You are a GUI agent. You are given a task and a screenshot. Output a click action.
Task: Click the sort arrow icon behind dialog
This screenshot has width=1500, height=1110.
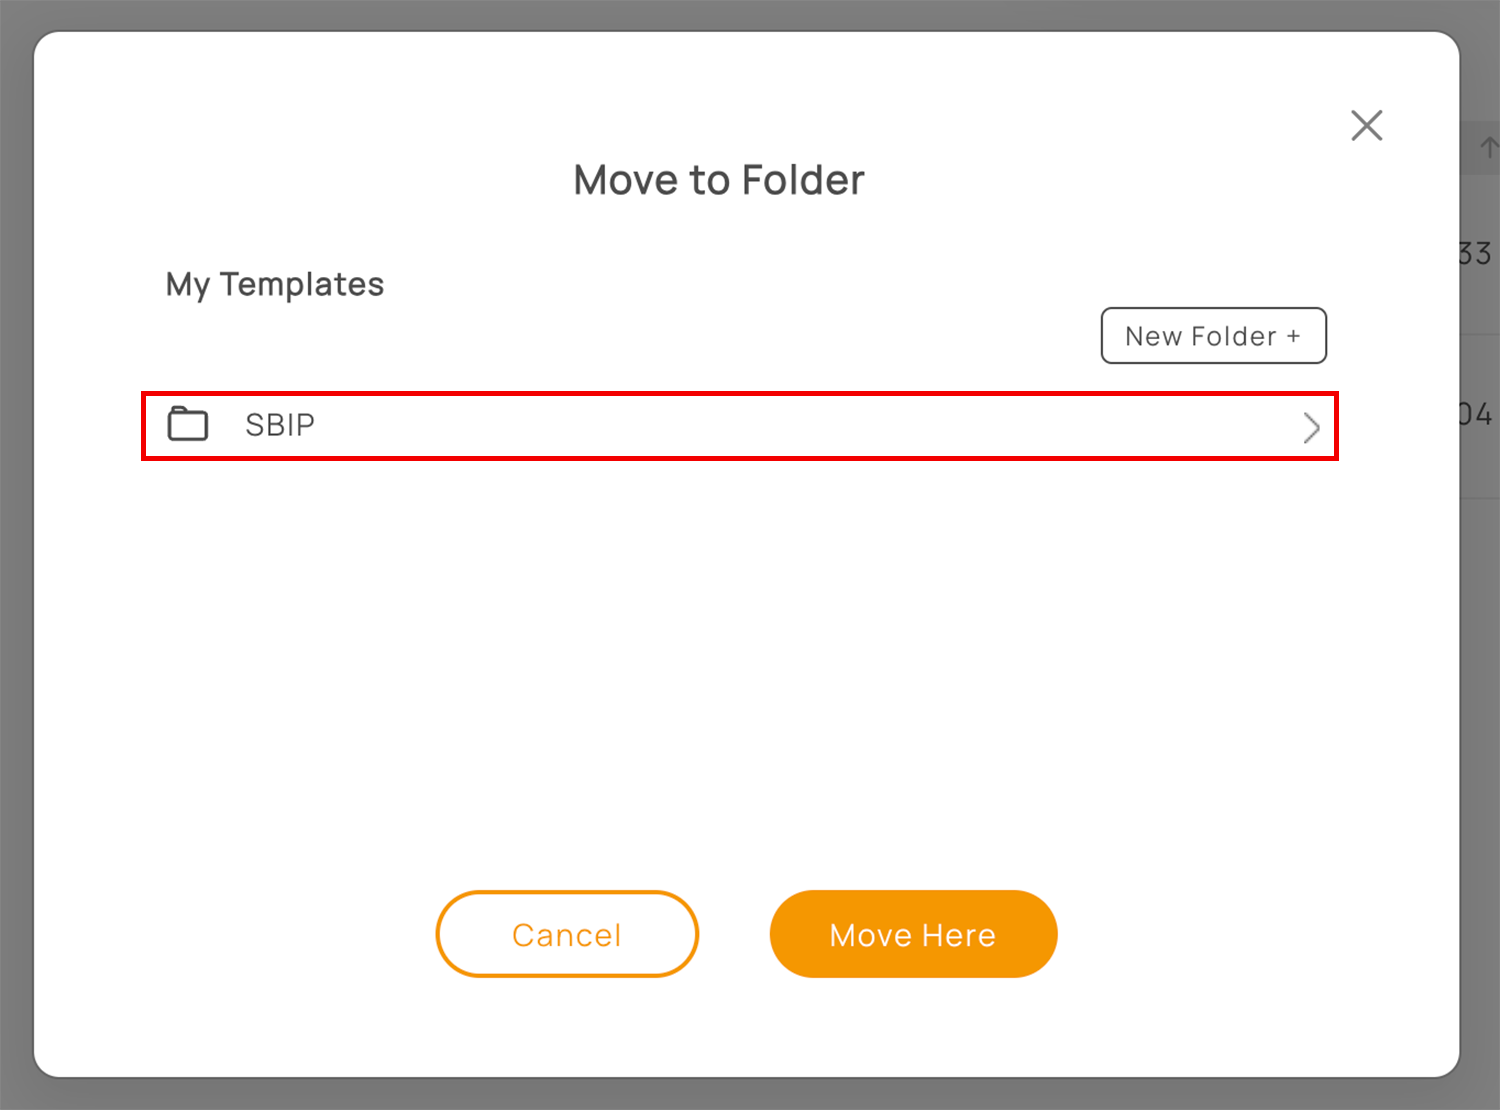[x=1488, y=148]
